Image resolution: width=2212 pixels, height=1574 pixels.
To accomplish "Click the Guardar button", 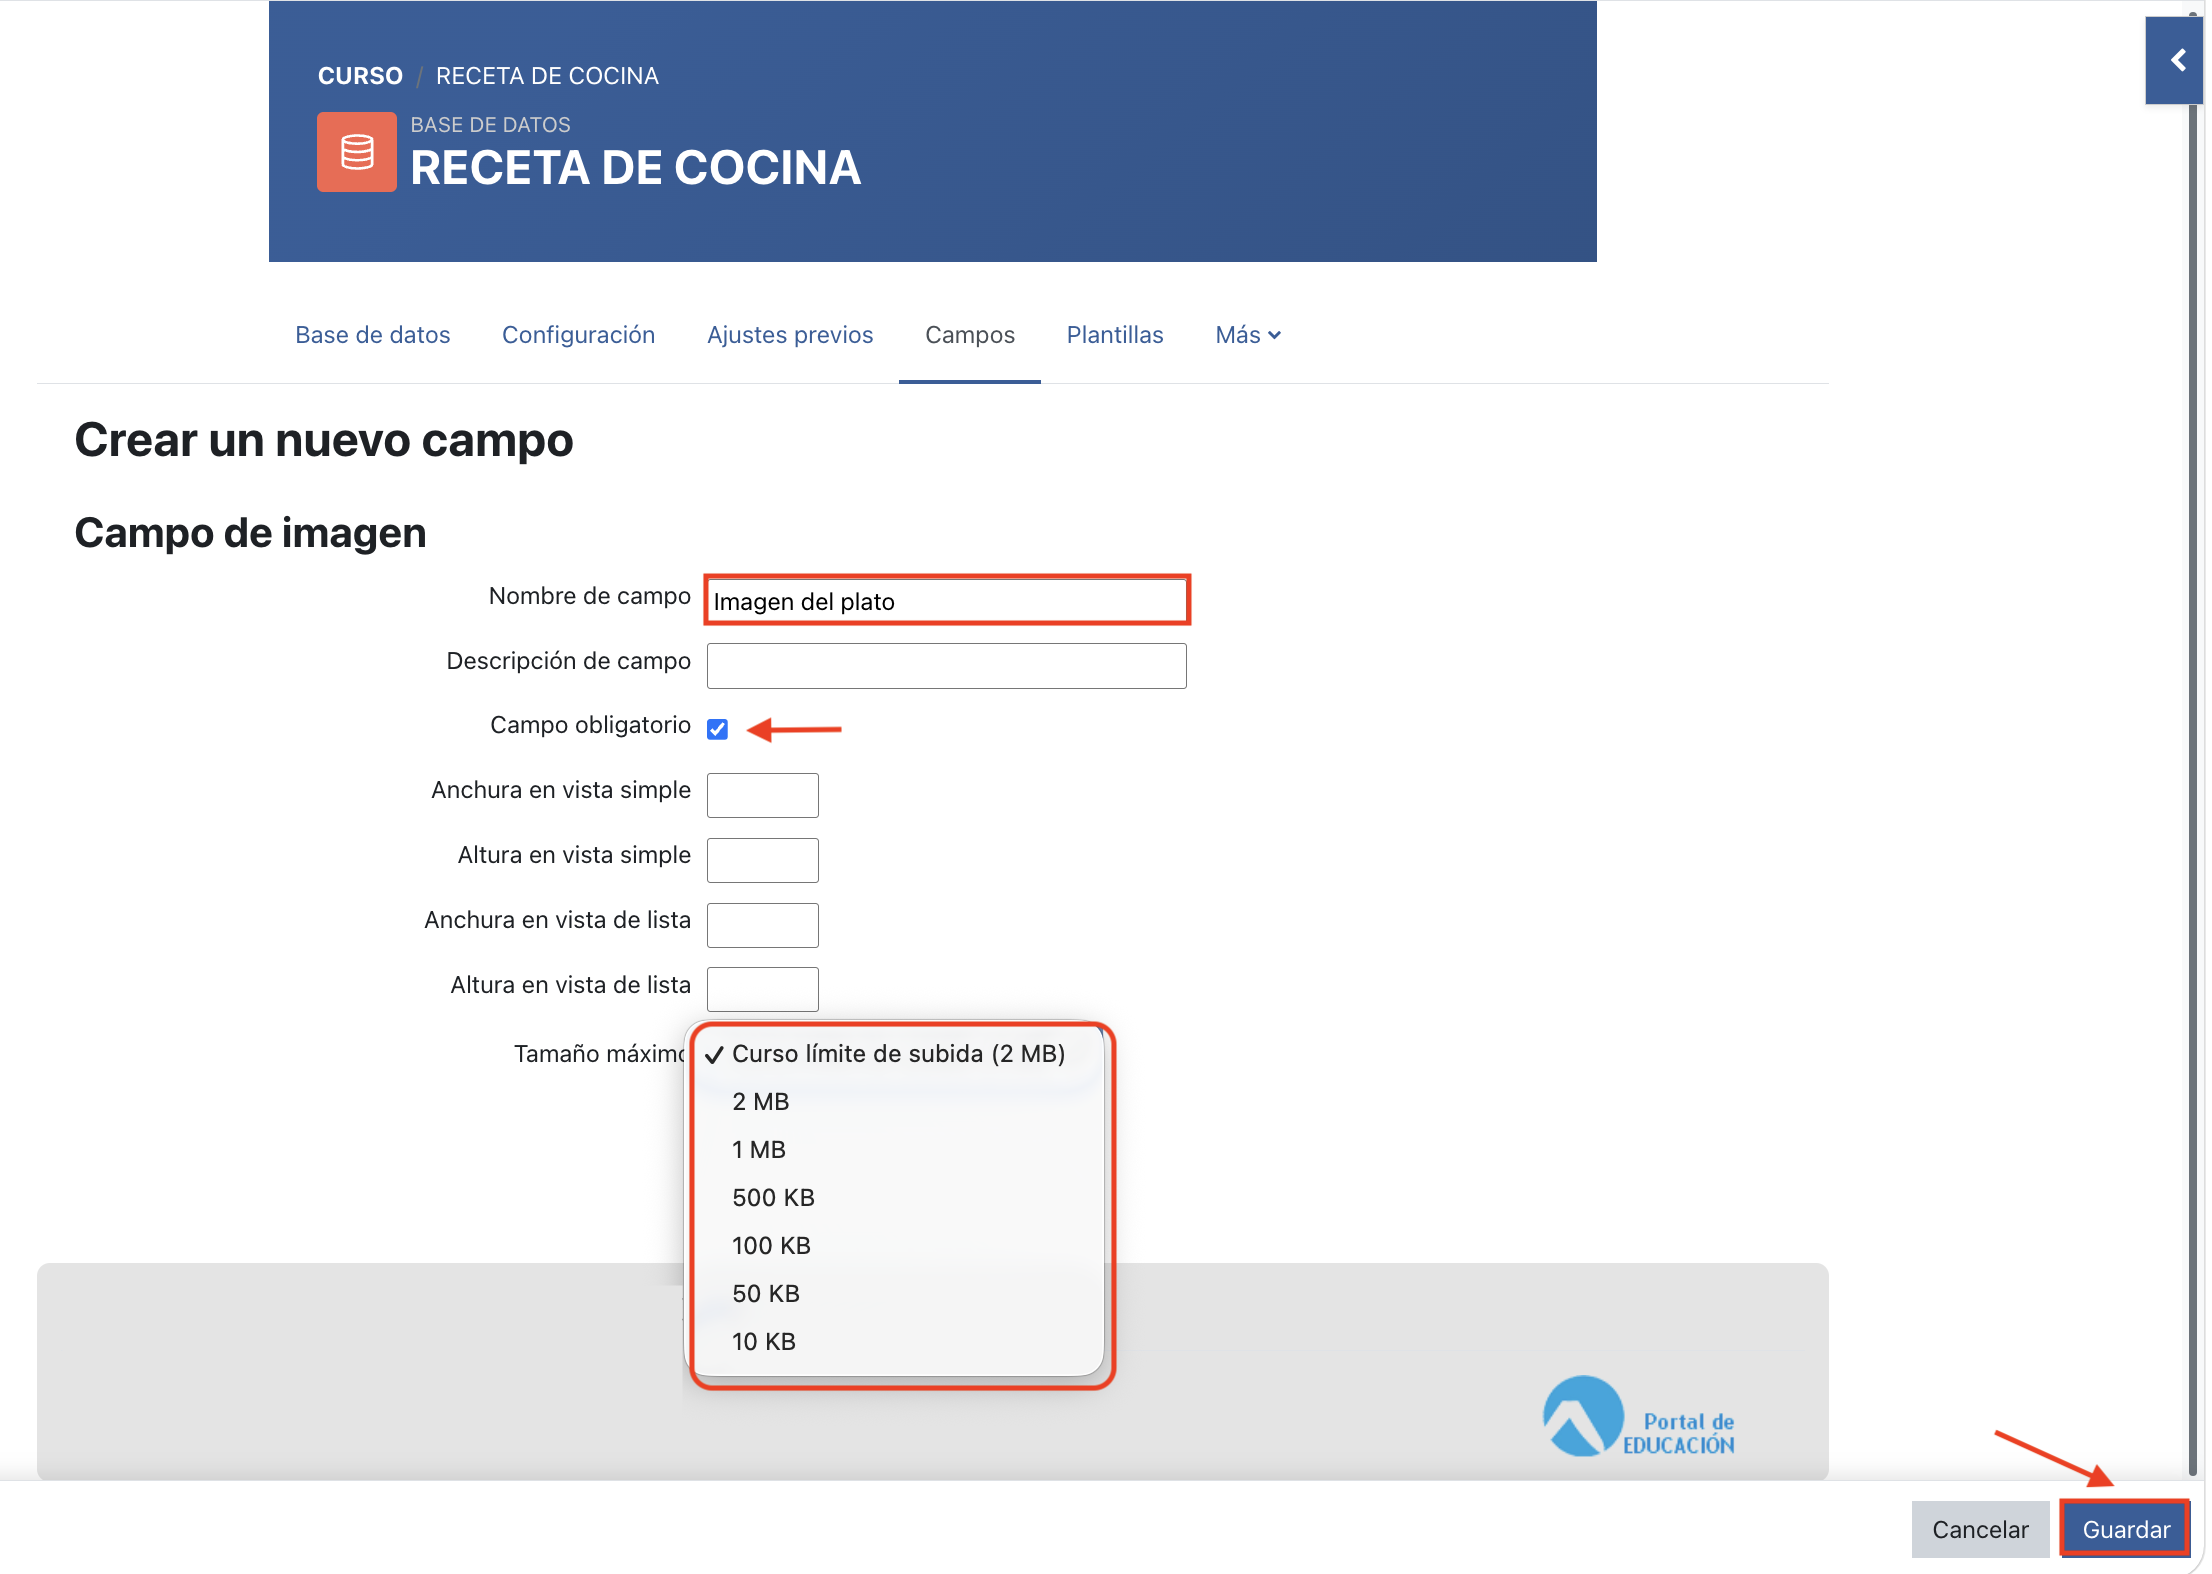I will (x=2126, y=1529).
